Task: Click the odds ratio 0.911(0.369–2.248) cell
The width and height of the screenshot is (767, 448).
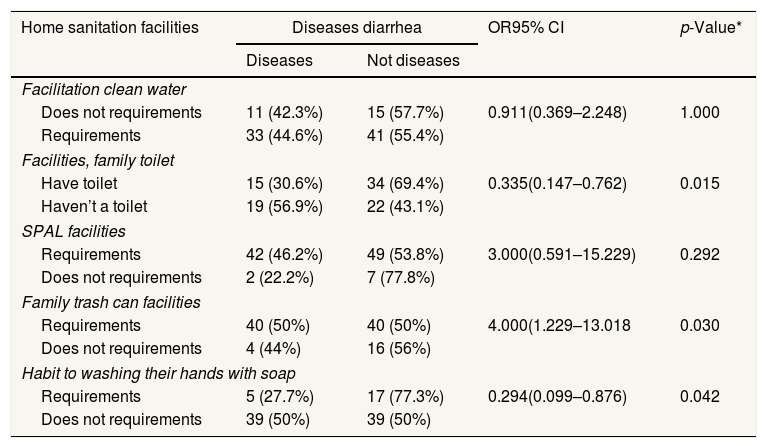Action: pyautogui.click(x=557, y=112)
